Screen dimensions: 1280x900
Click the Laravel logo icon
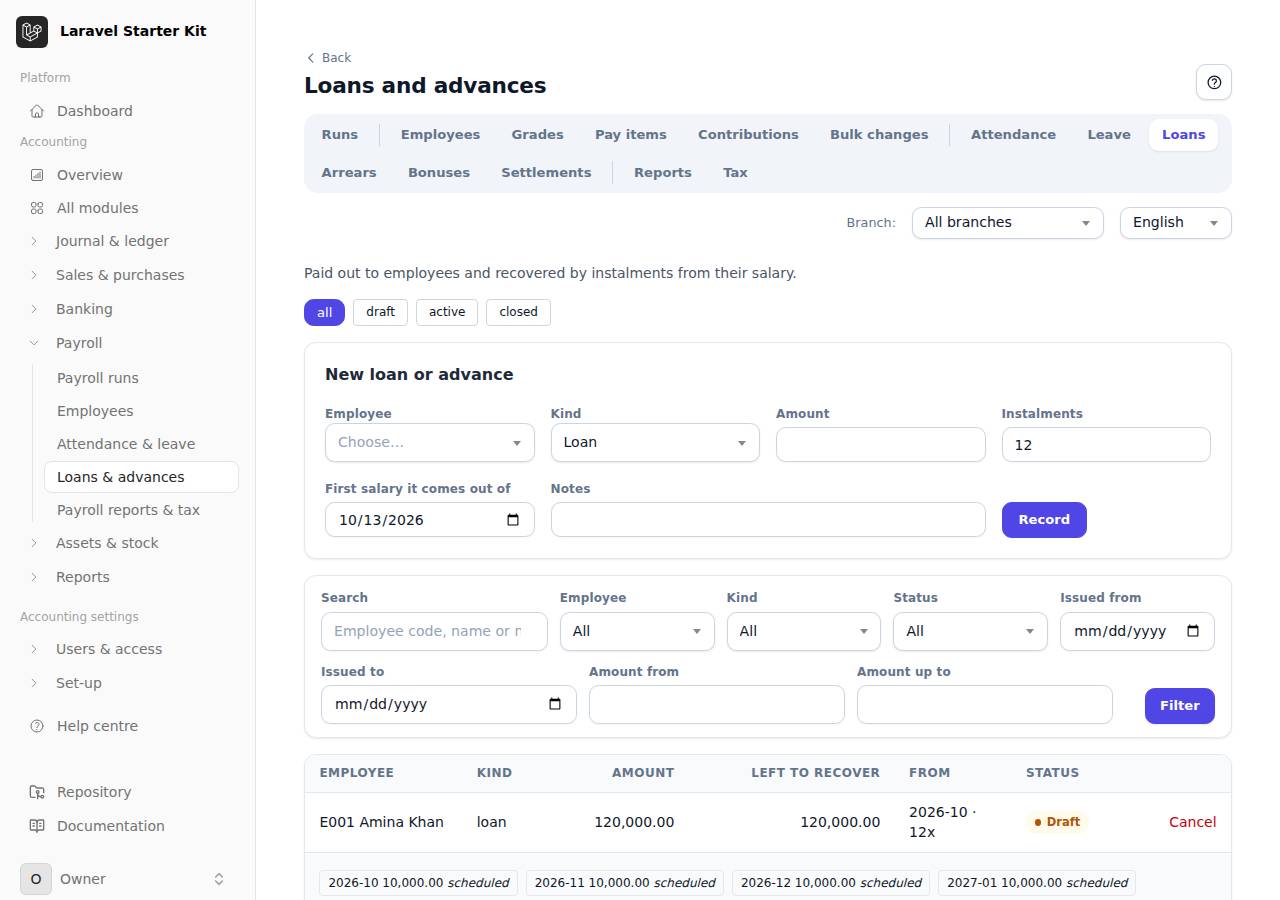[32, 32]
